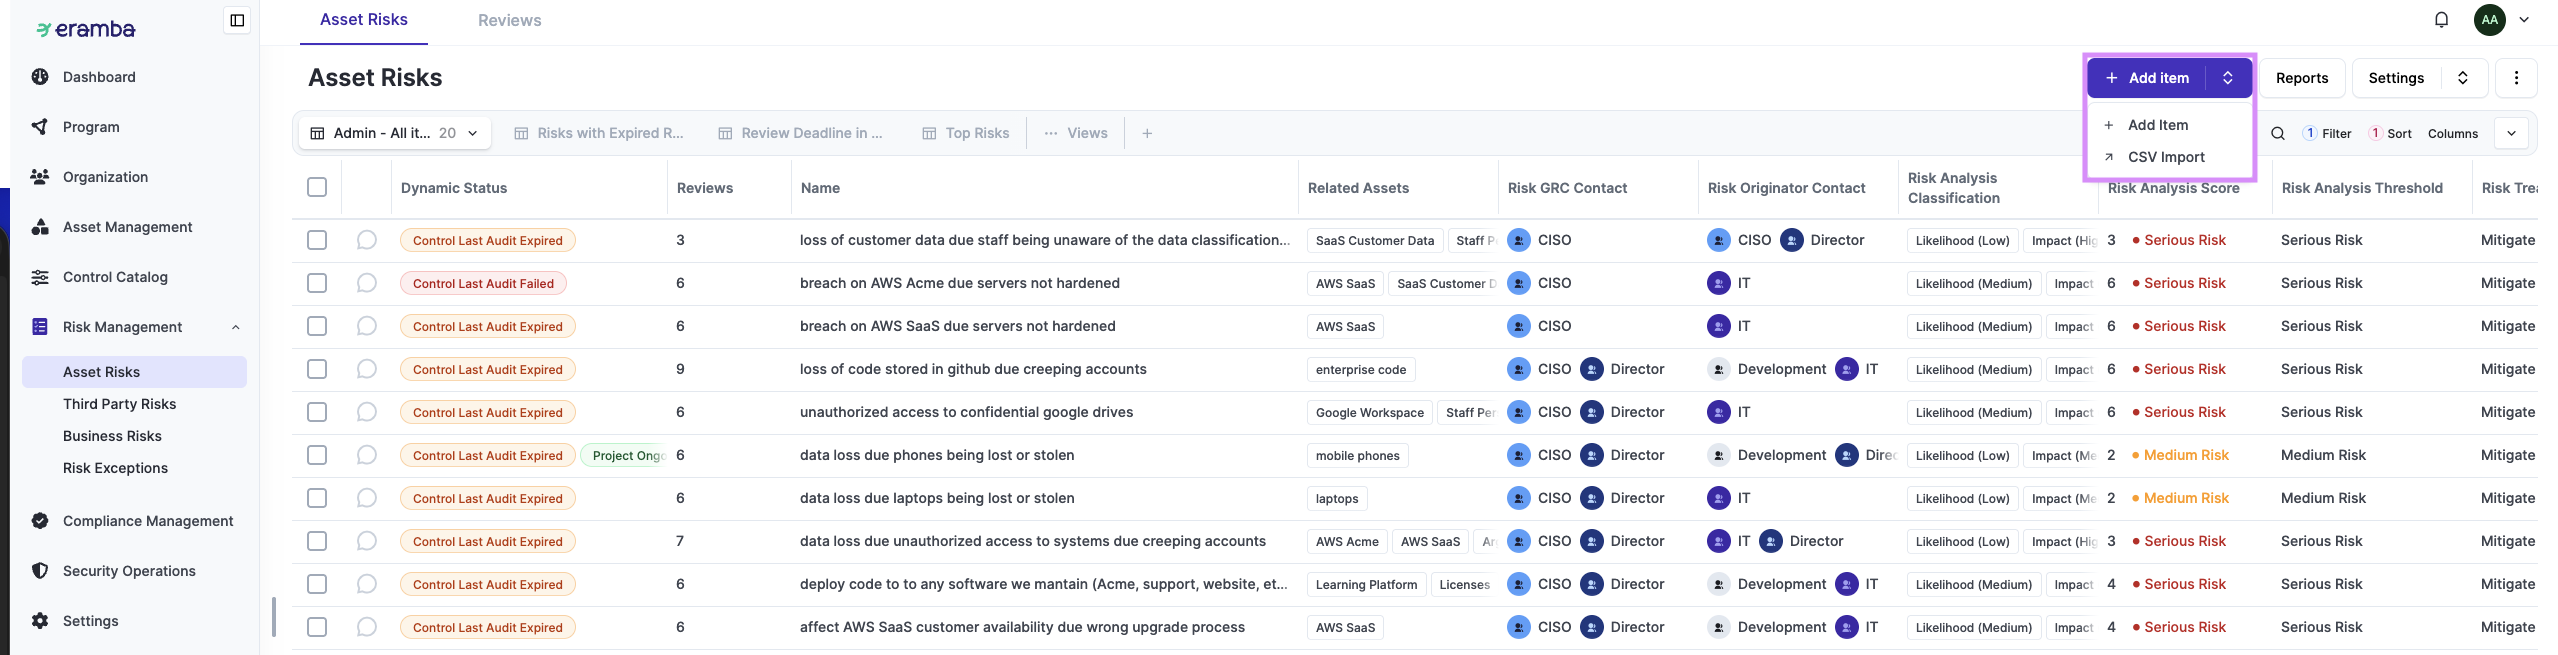Image resolution: width=2558 pixels, height=655 pixels.
Task: Open Compliance Management from the sidebar
Action: tap(147, 521)
